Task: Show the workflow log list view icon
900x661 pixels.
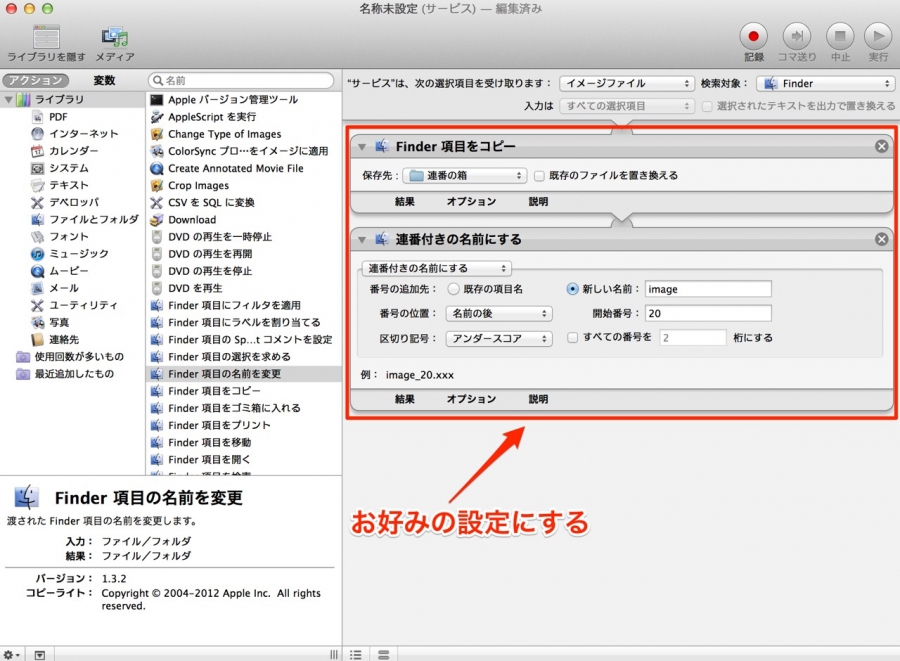Action: pyautogui.click(x=356, y=655)
